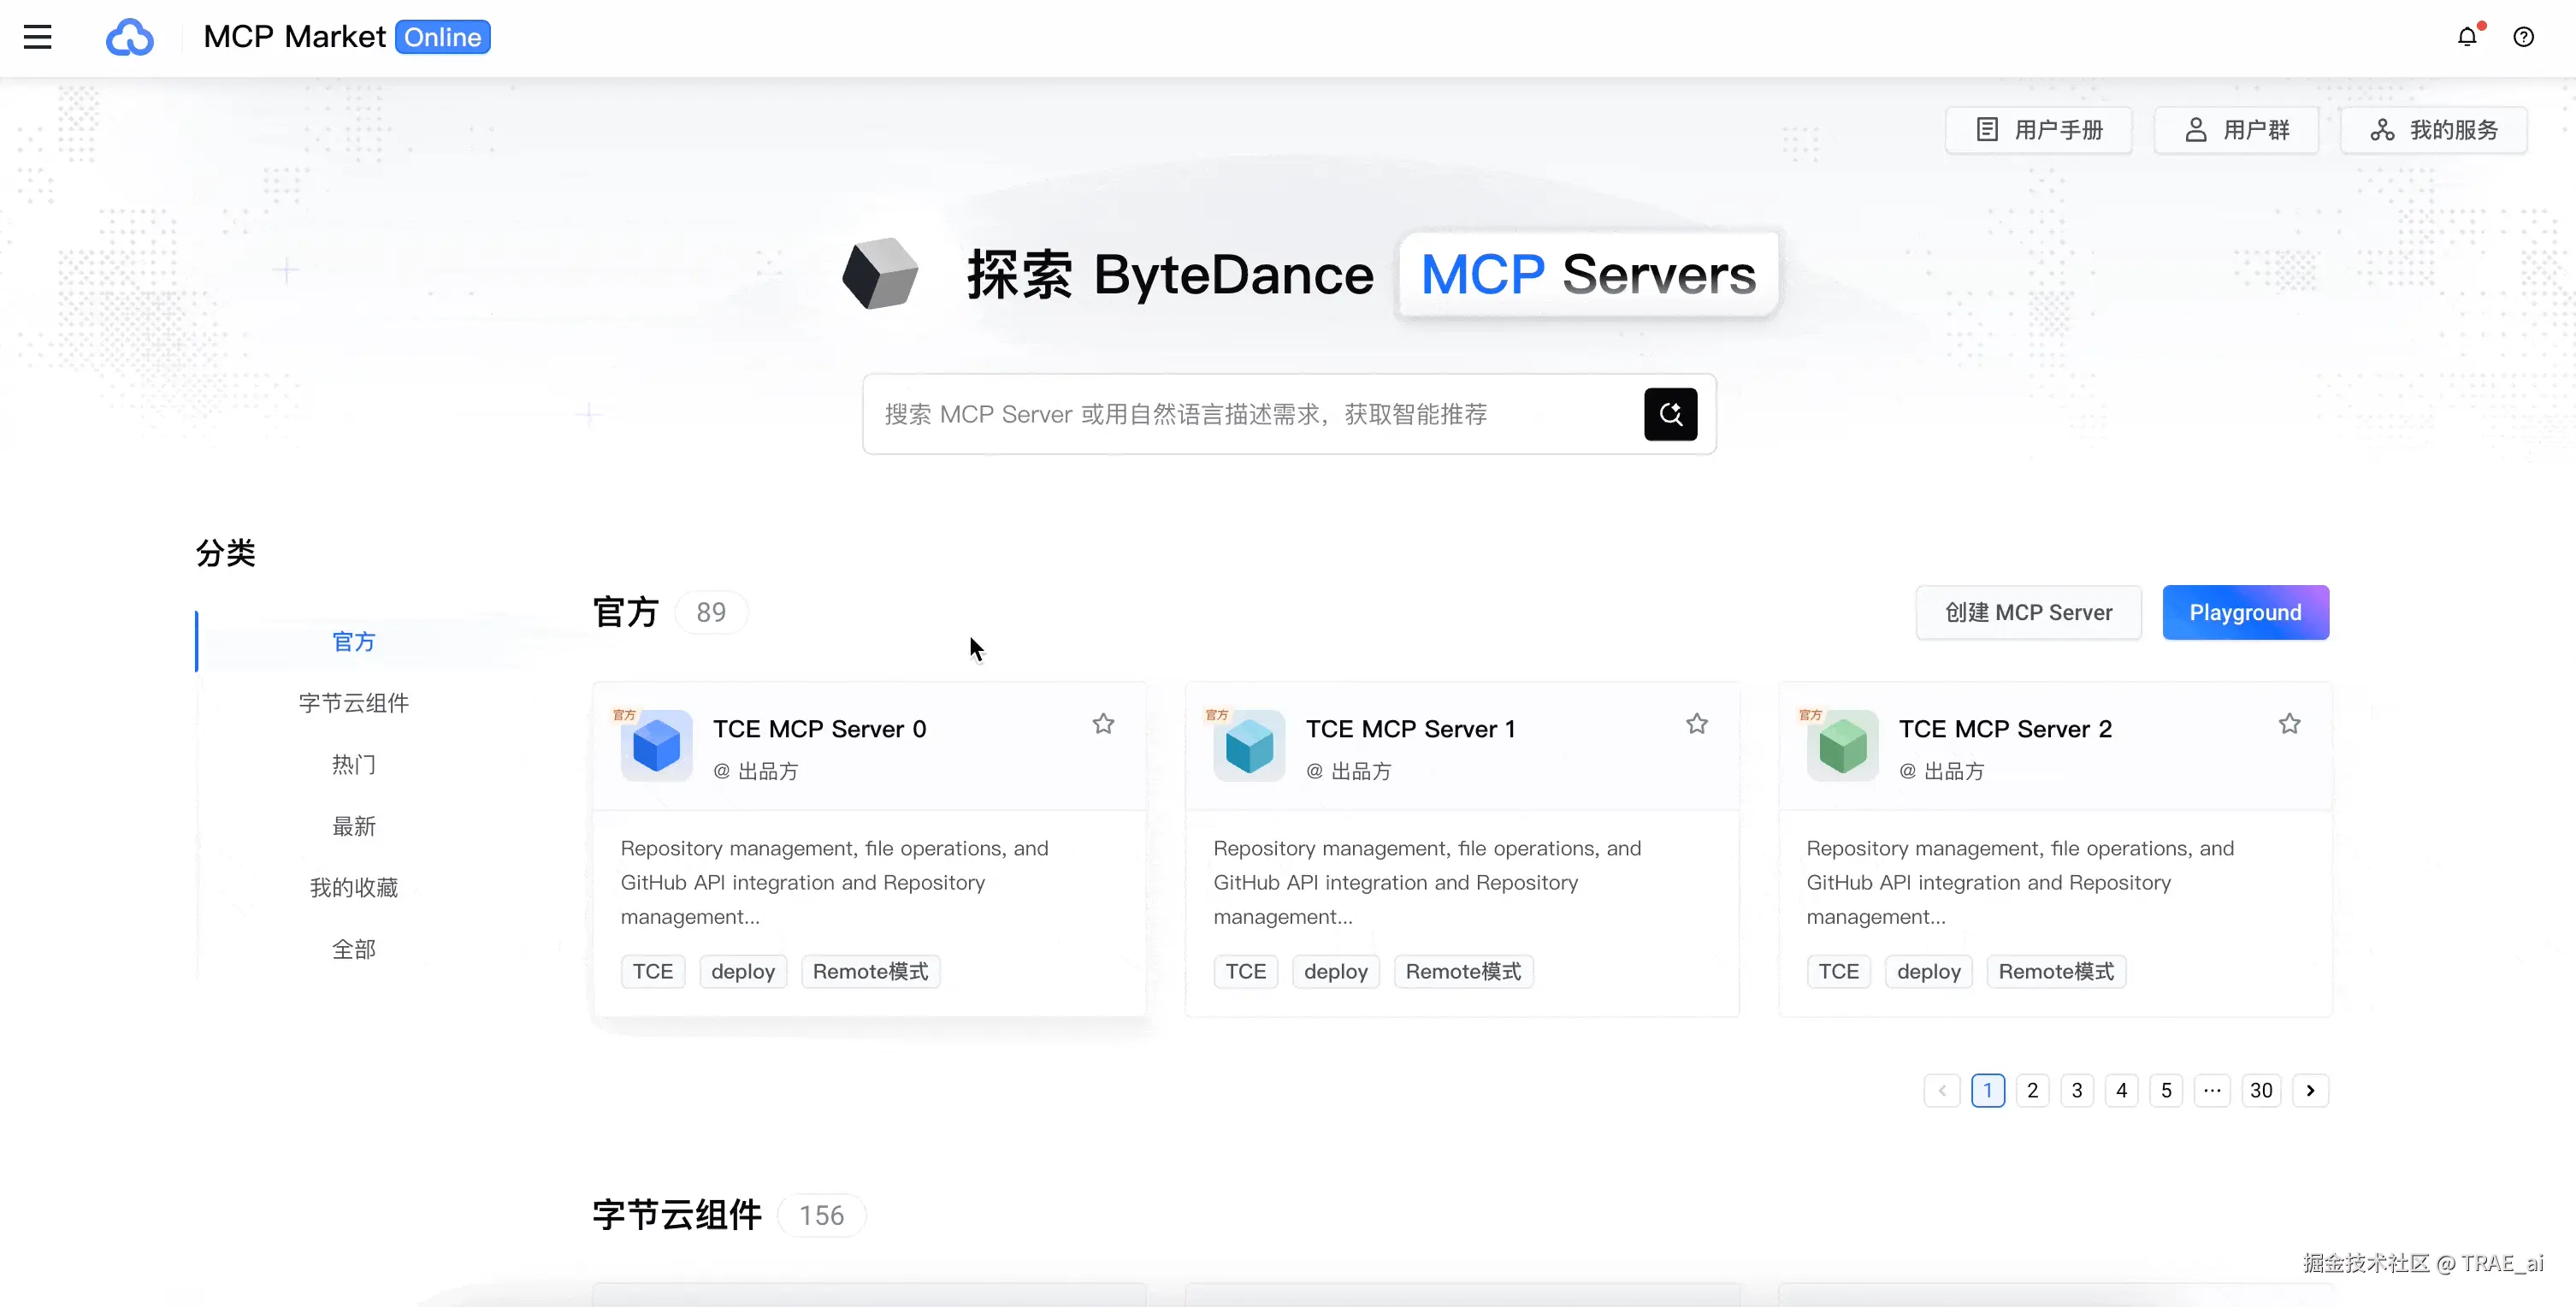Image resolution: width=2576 pixels, height=1307 pixels.
Task: Jump to page 30 in pagination
Action: coord(2261,1090)
